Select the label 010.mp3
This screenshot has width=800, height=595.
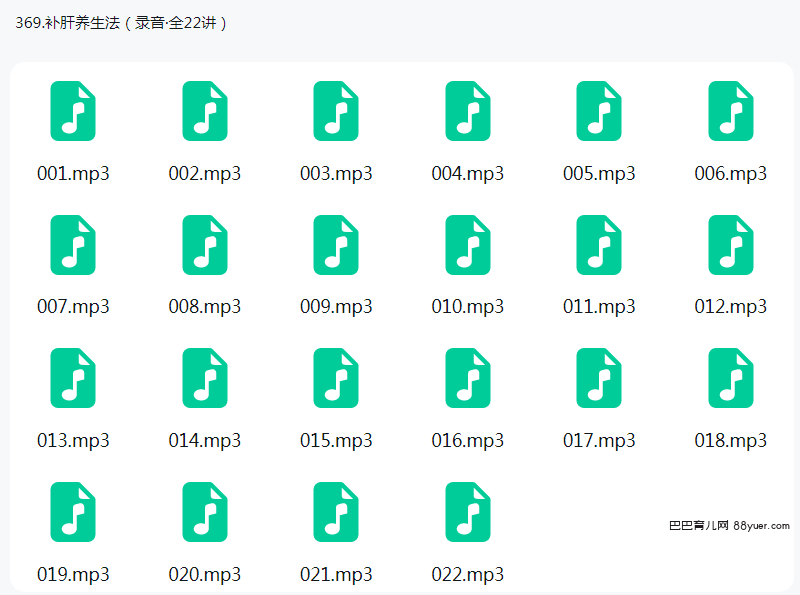(x=468, y=307)
